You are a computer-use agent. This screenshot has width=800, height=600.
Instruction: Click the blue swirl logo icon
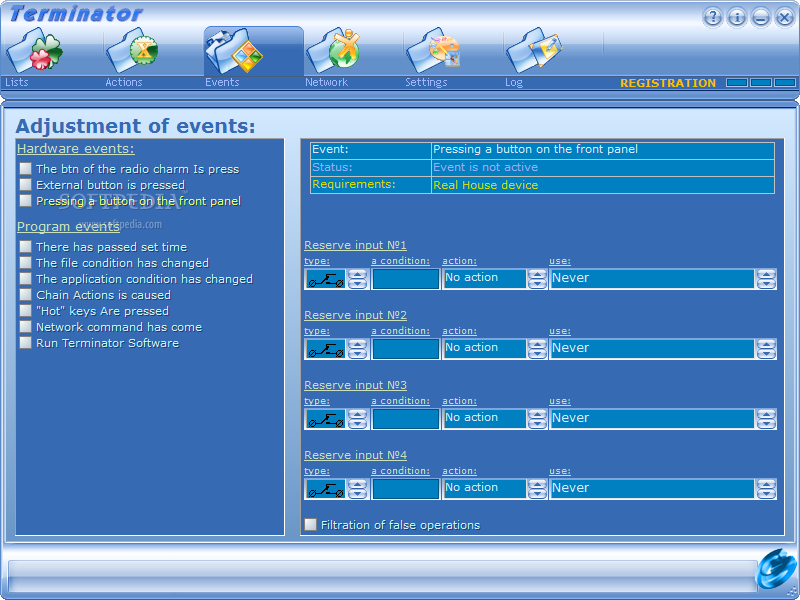(x=777, y=568)
